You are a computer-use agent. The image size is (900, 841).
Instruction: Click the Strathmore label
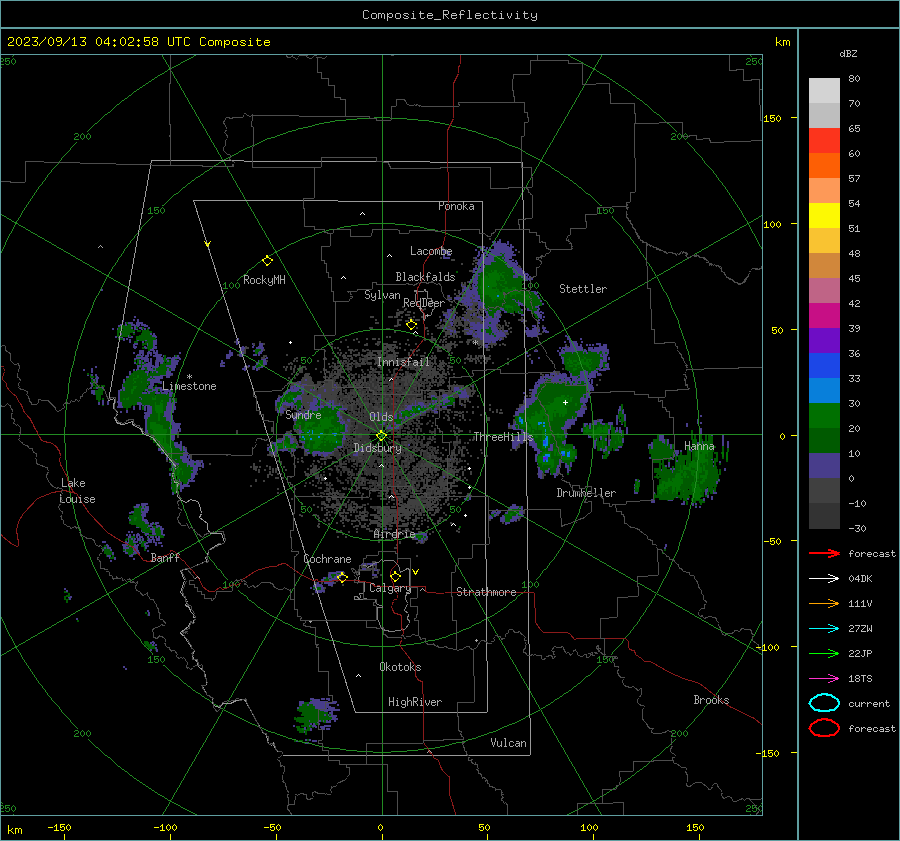[486, 592]
